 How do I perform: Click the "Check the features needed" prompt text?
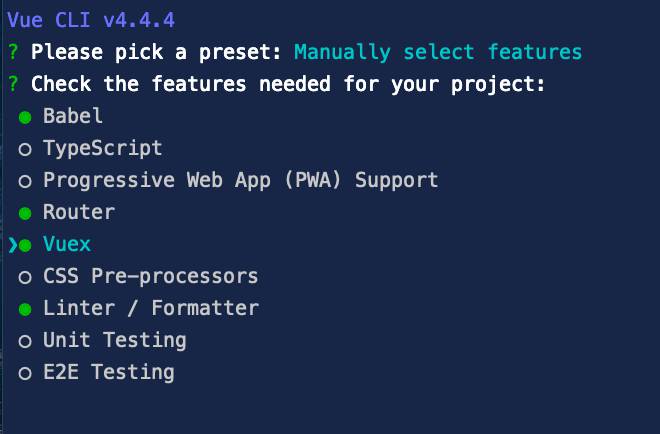pos(288,84)
